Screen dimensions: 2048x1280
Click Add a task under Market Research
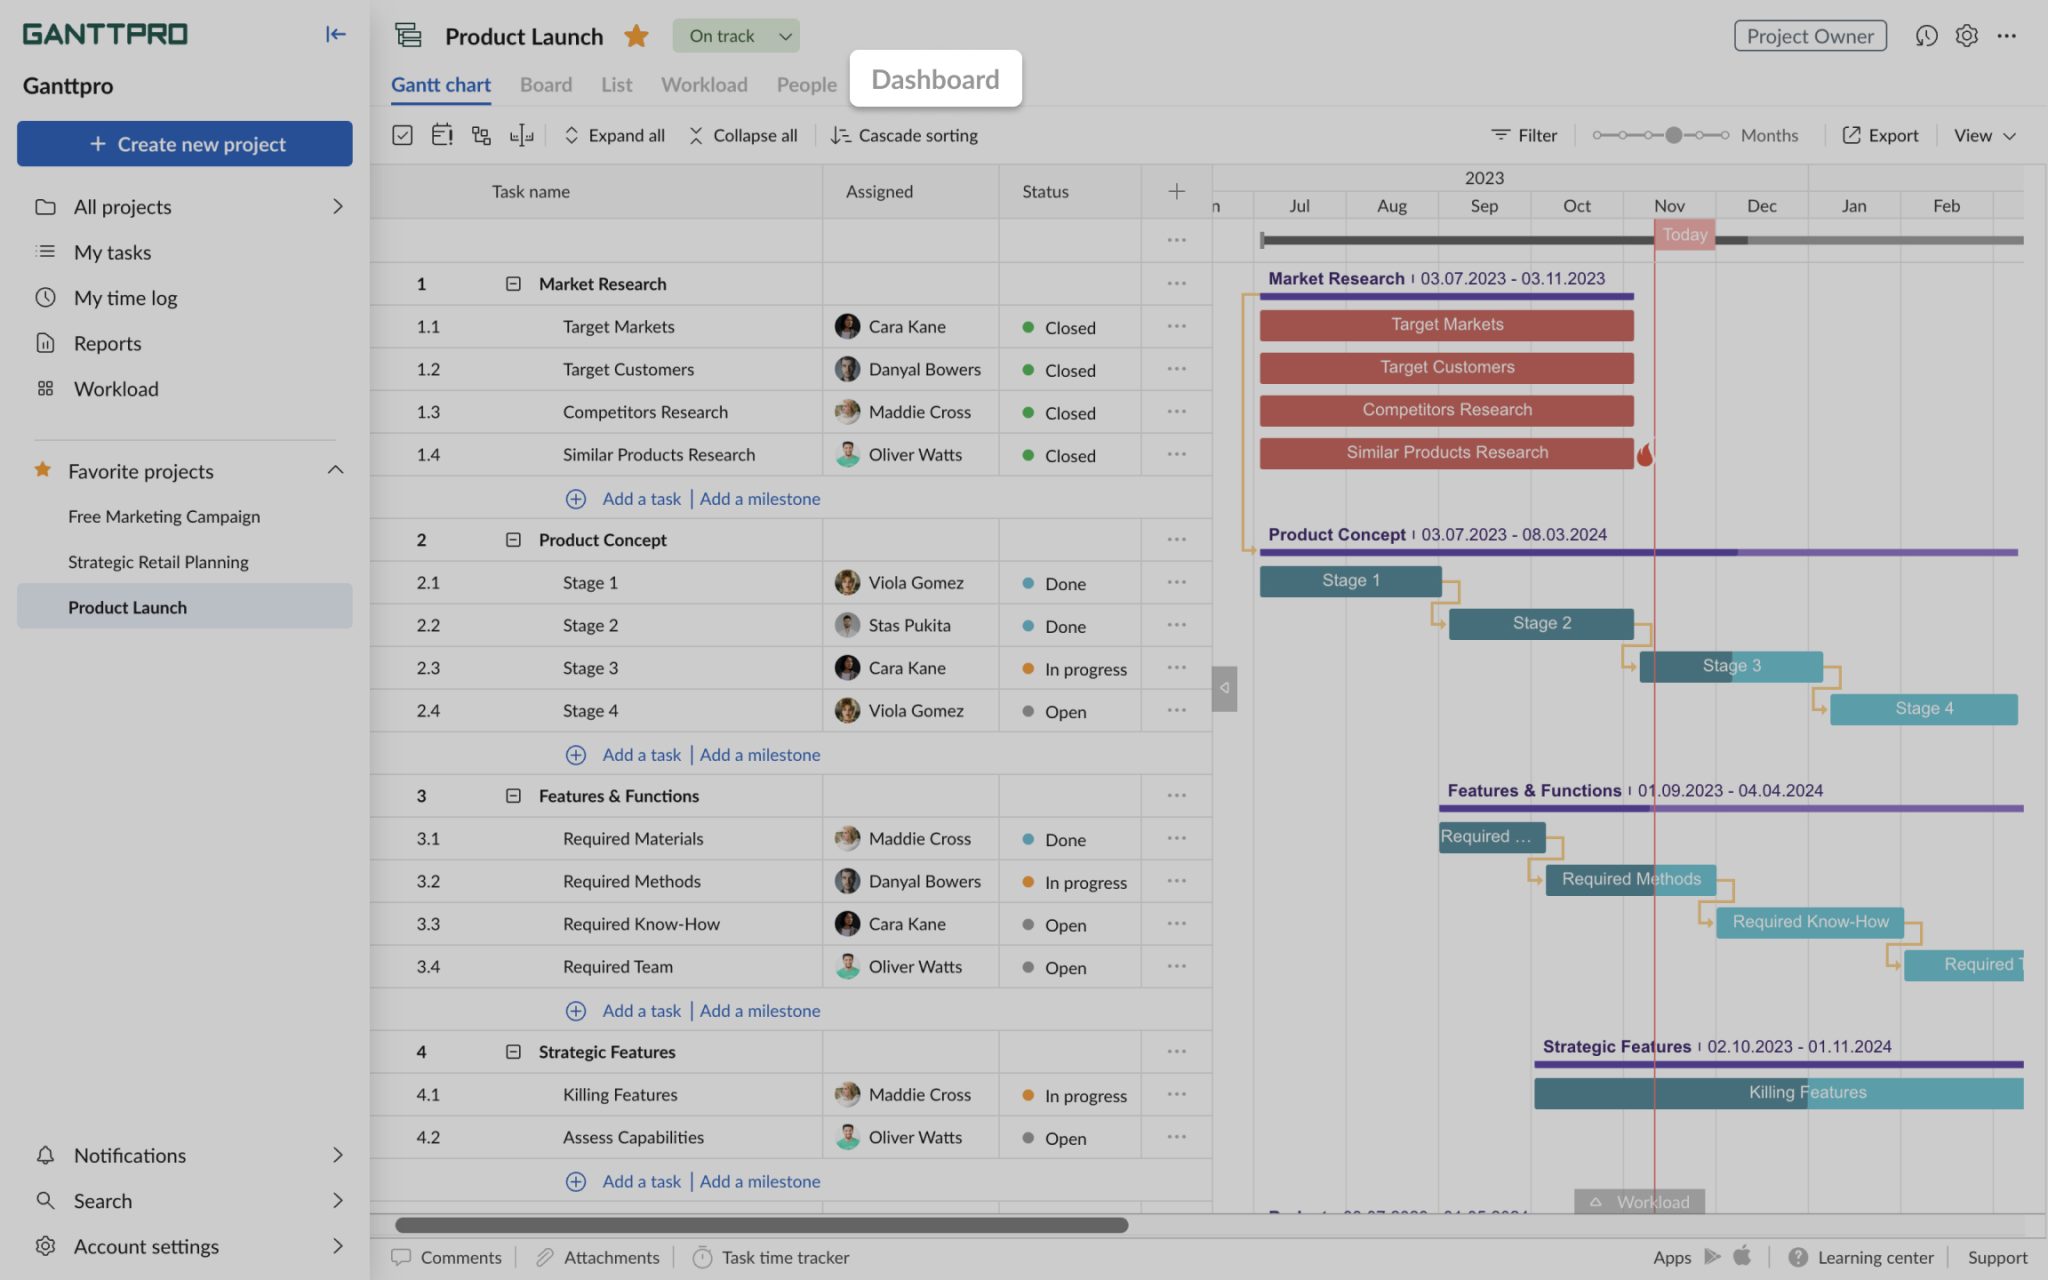click(641, 497)
